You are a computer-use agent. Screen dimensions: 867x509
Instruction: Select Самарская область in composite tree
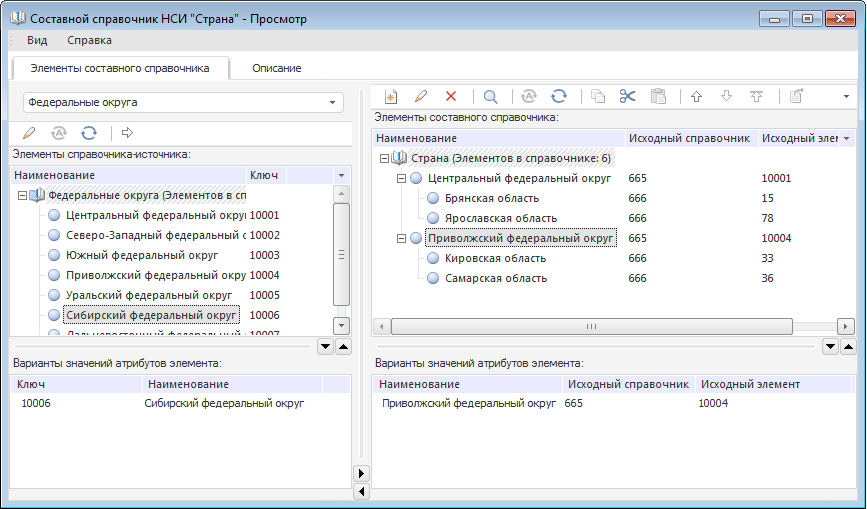tap(495, 278)
